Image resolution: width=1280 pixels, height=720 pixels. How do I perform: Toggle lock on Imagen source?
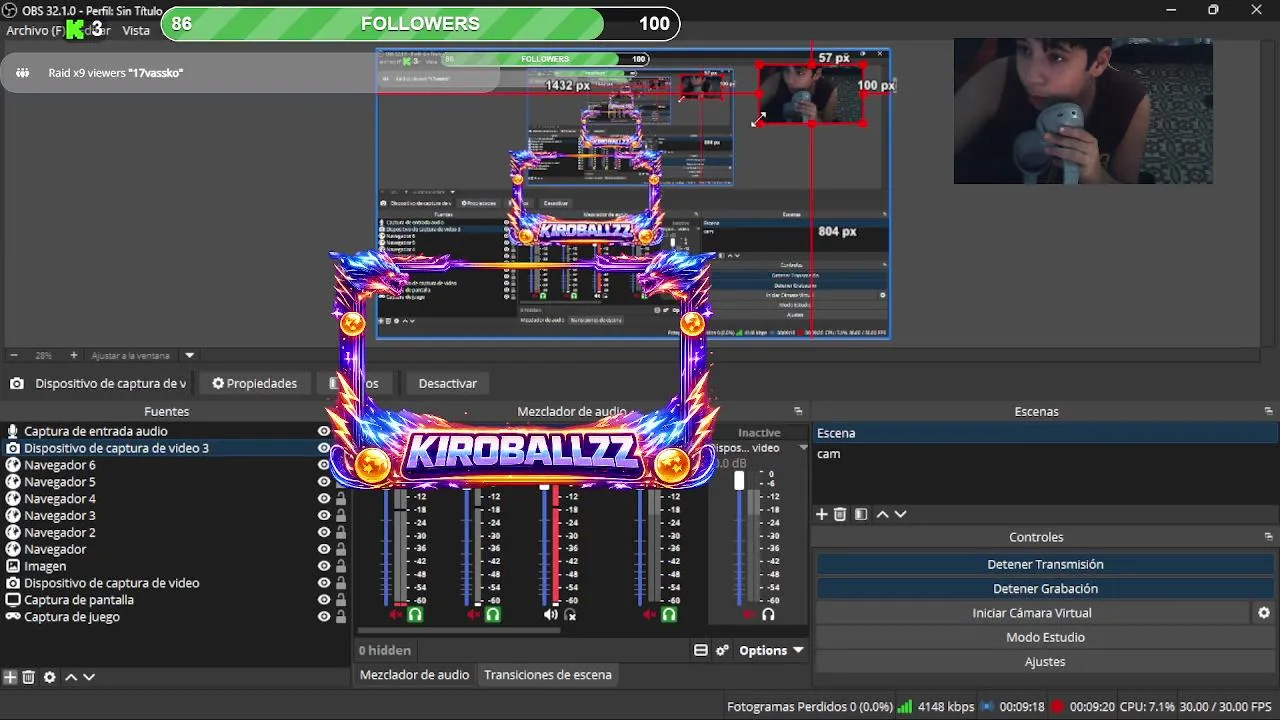point(341,566)
